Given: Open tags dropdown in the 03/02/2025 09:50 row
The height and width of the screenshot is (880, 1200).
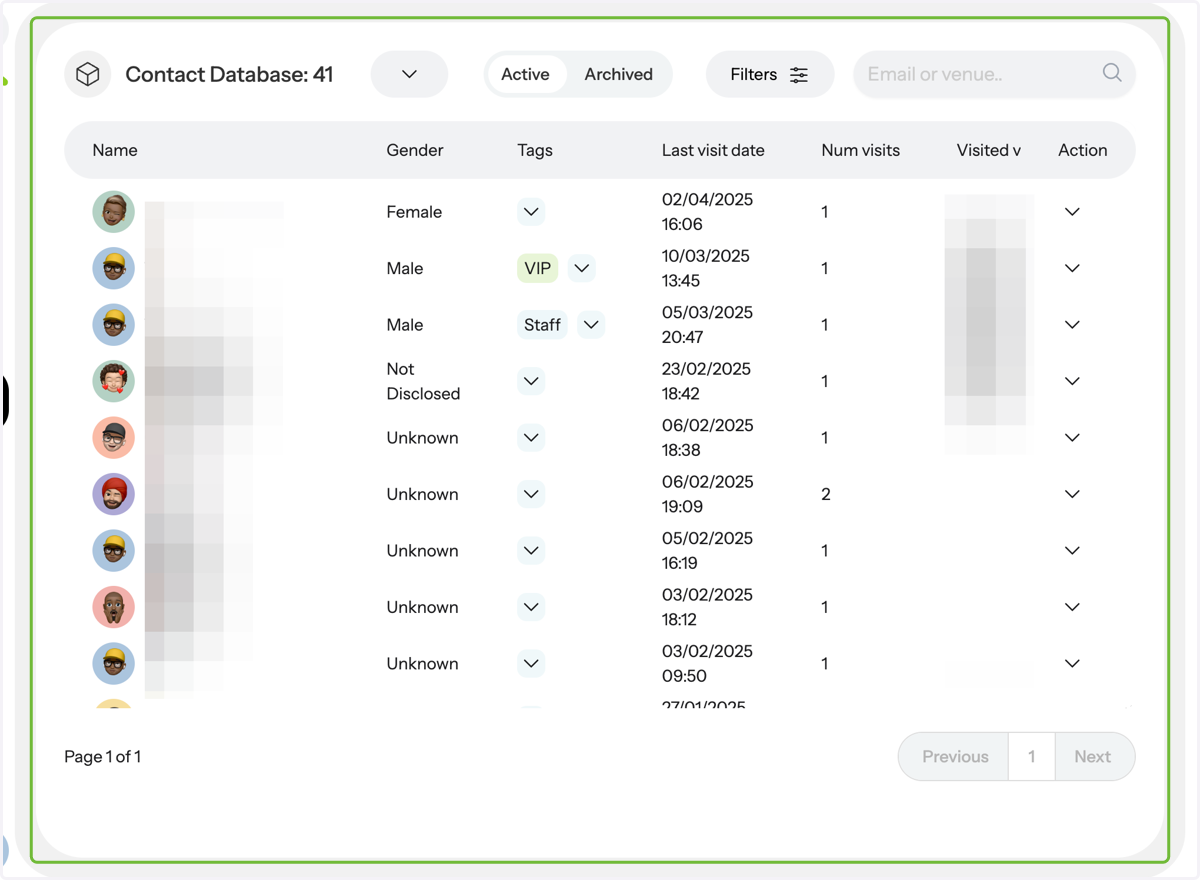Looking at the screenshot, I should tap(531, 664).
